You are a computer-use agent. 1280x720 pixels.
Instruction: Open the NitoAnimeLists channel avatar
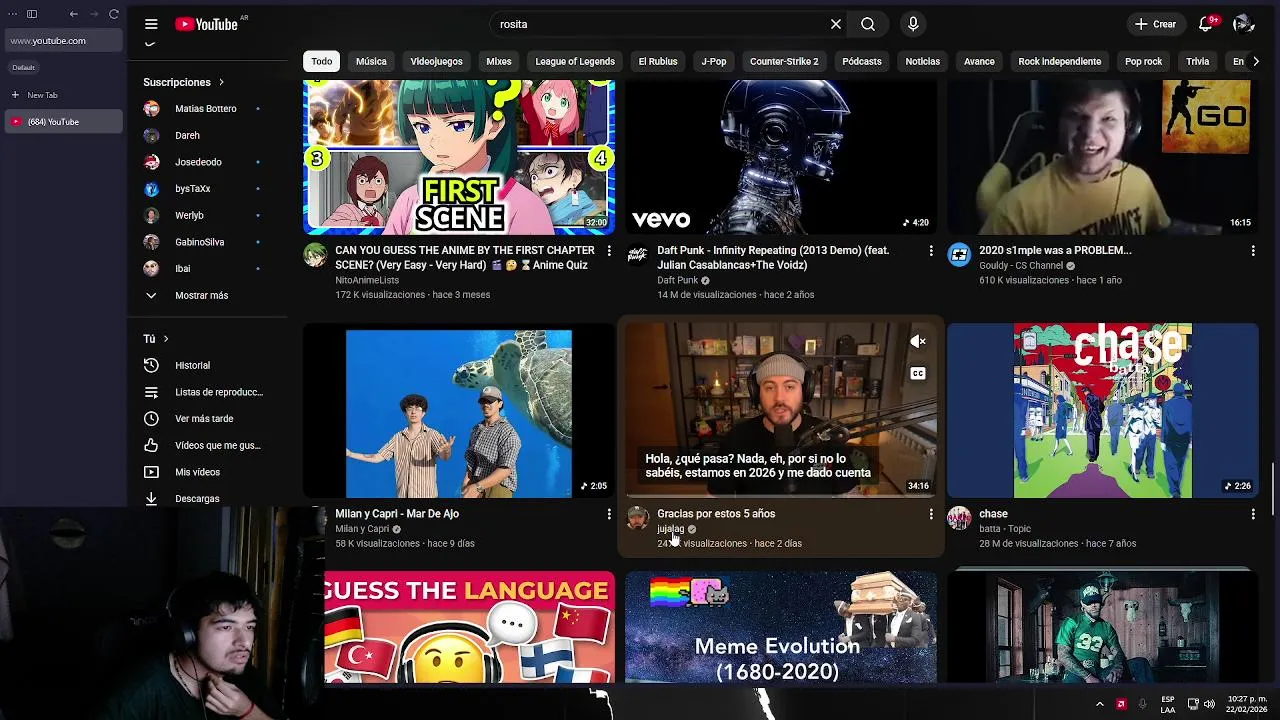point(315,254)
